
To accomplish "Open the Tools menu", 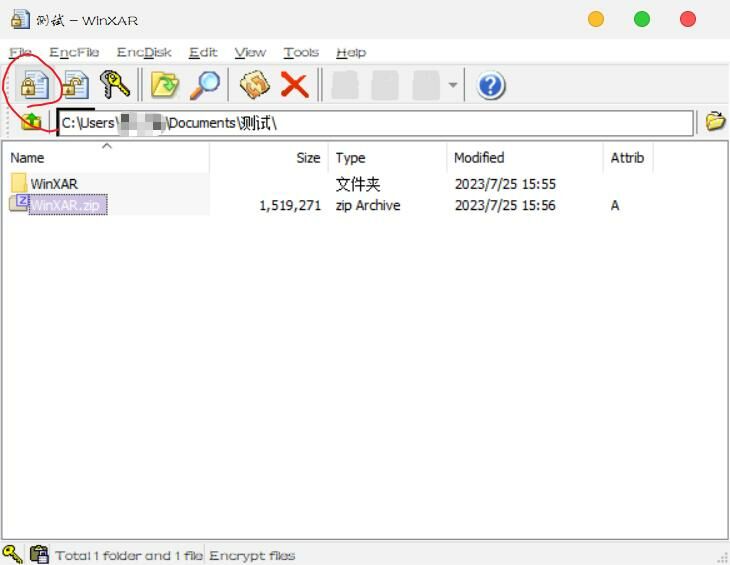I will pyautogui.click(x=301, y=52).
